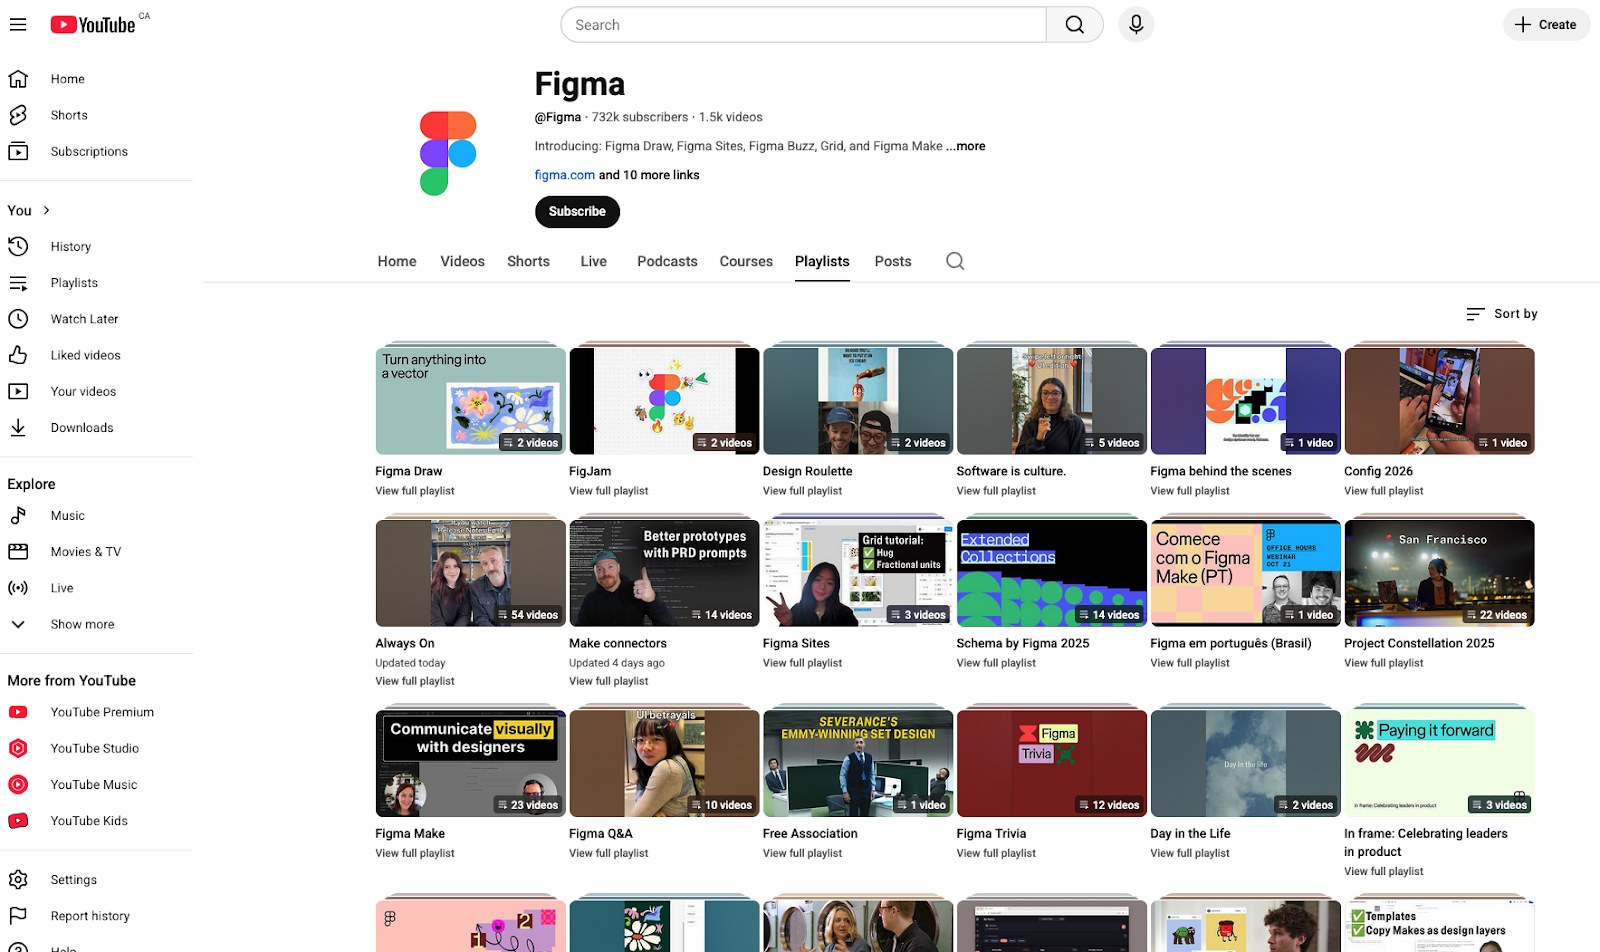Click the channel search magnifier icon

(955, 261)
